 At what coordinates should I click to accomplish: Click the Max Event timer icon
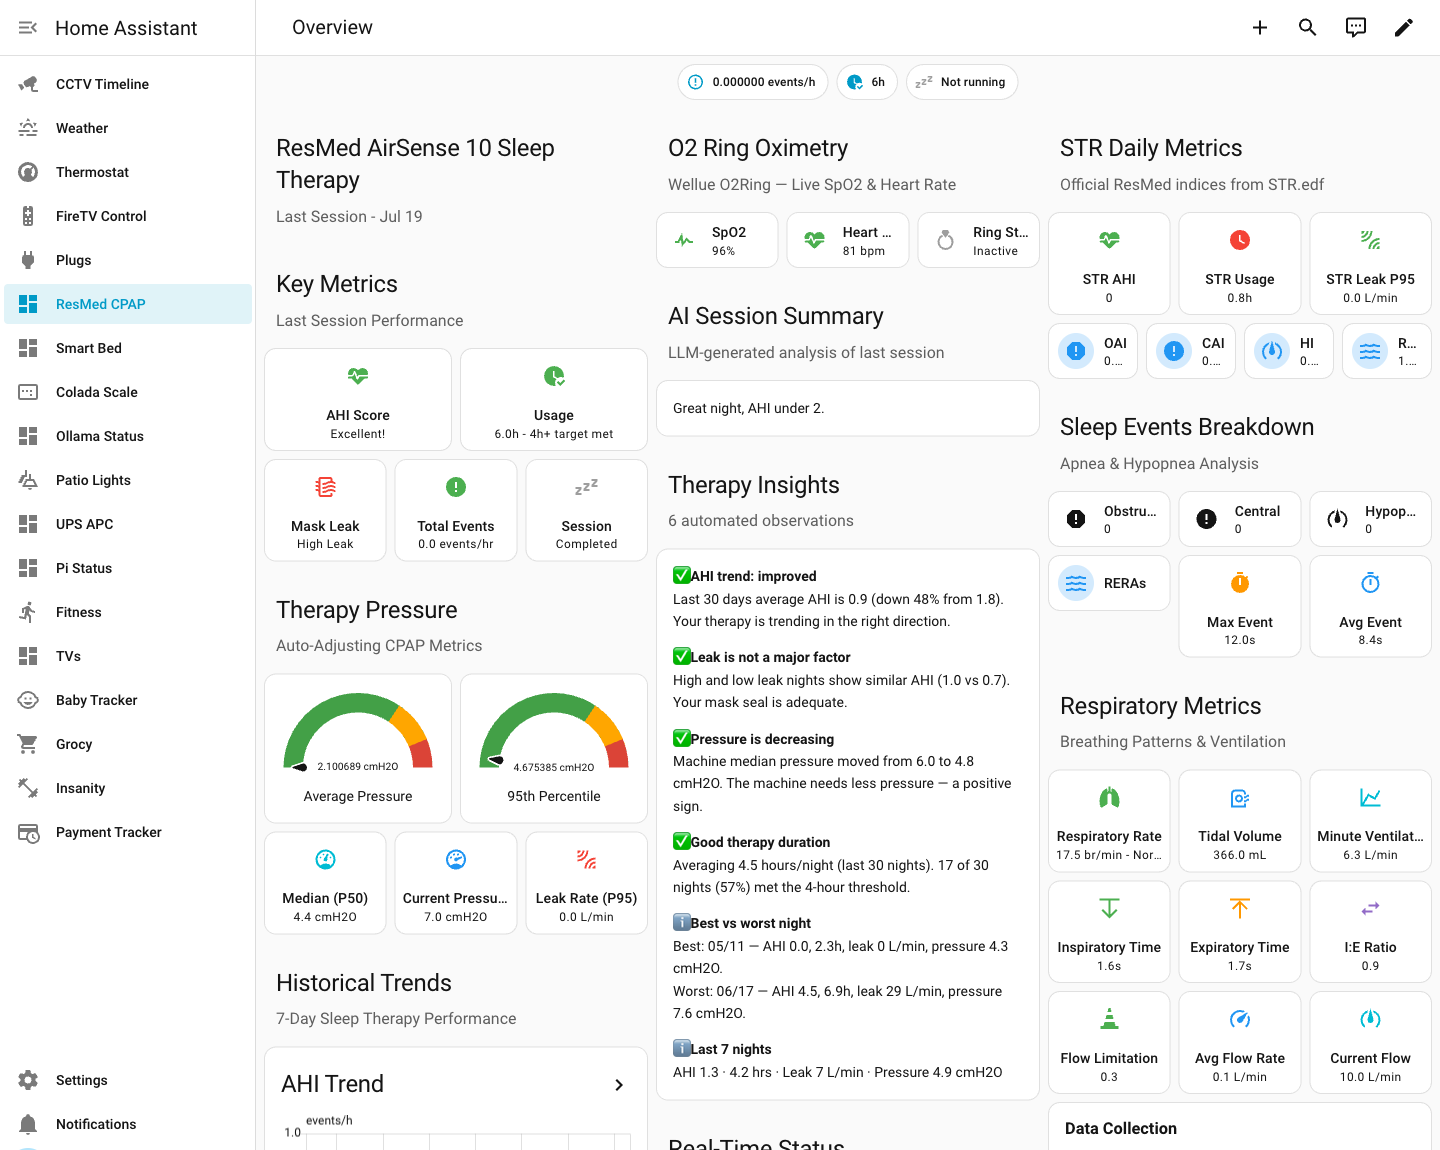1240,583
